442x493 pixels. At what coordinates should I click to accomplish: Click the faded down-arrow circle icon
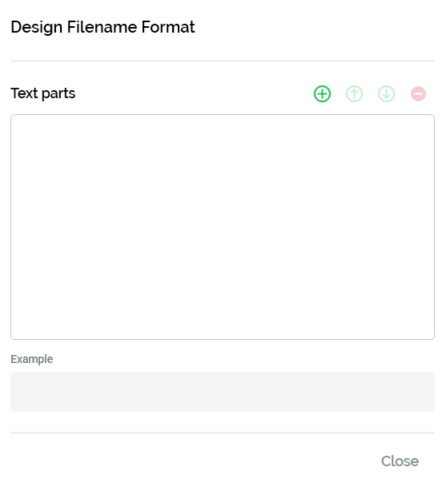pos(386,94)
